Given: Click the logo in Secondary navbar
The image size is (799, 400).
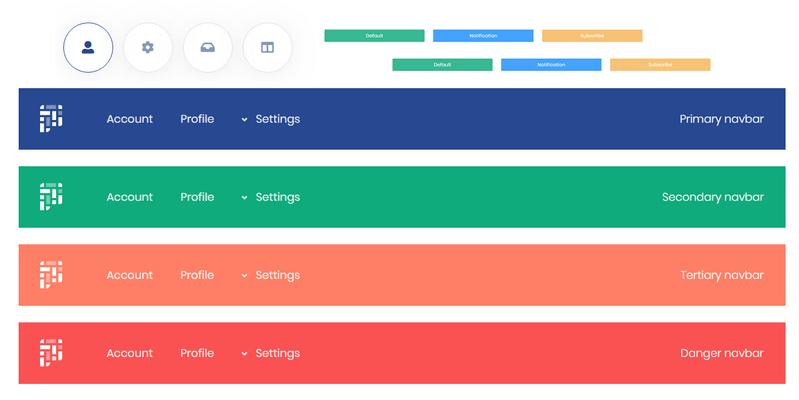Looking at the screenshot, I should [x=51, y=196].
